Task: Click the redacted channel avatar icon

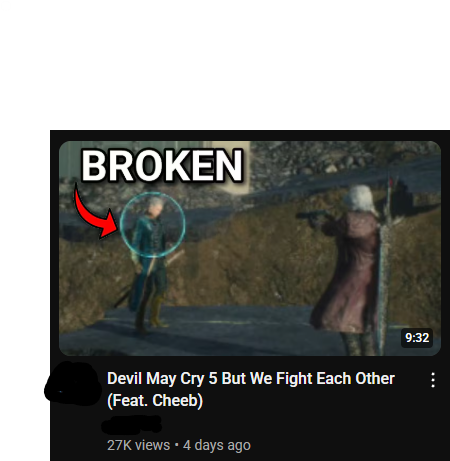Action: click(x=72, y=383)
